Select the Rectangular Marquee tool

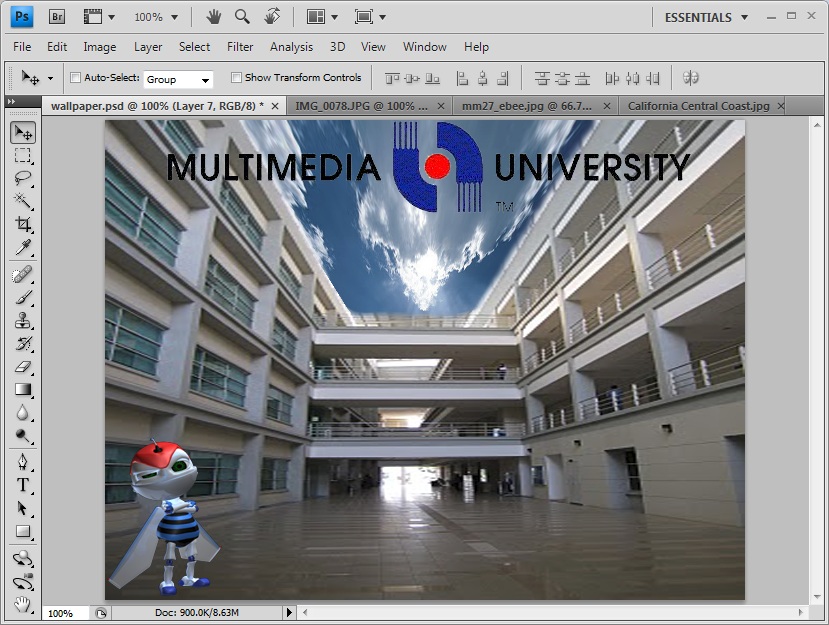(23, 155)
